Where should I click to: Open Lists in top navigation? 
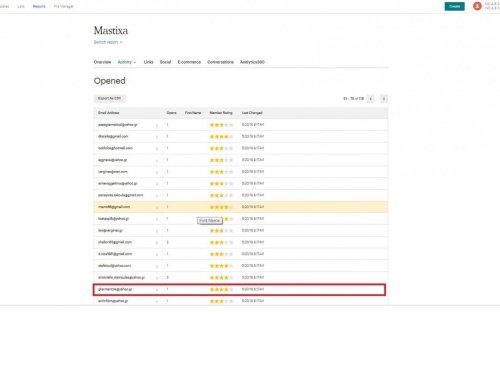coord(21,6)
